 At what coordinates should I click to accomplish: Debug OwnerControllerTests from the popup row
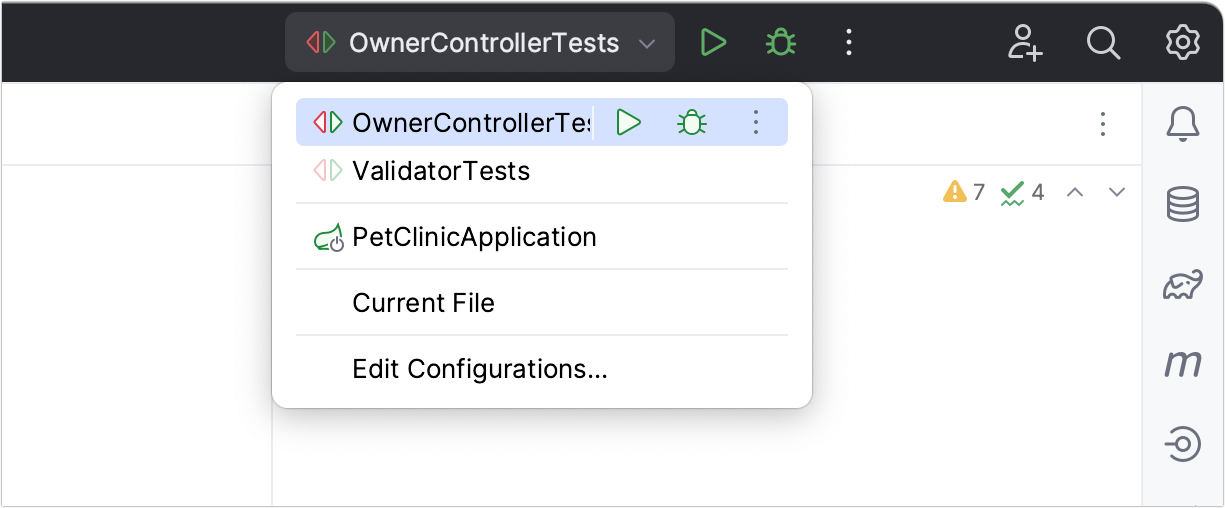[692, 122]
